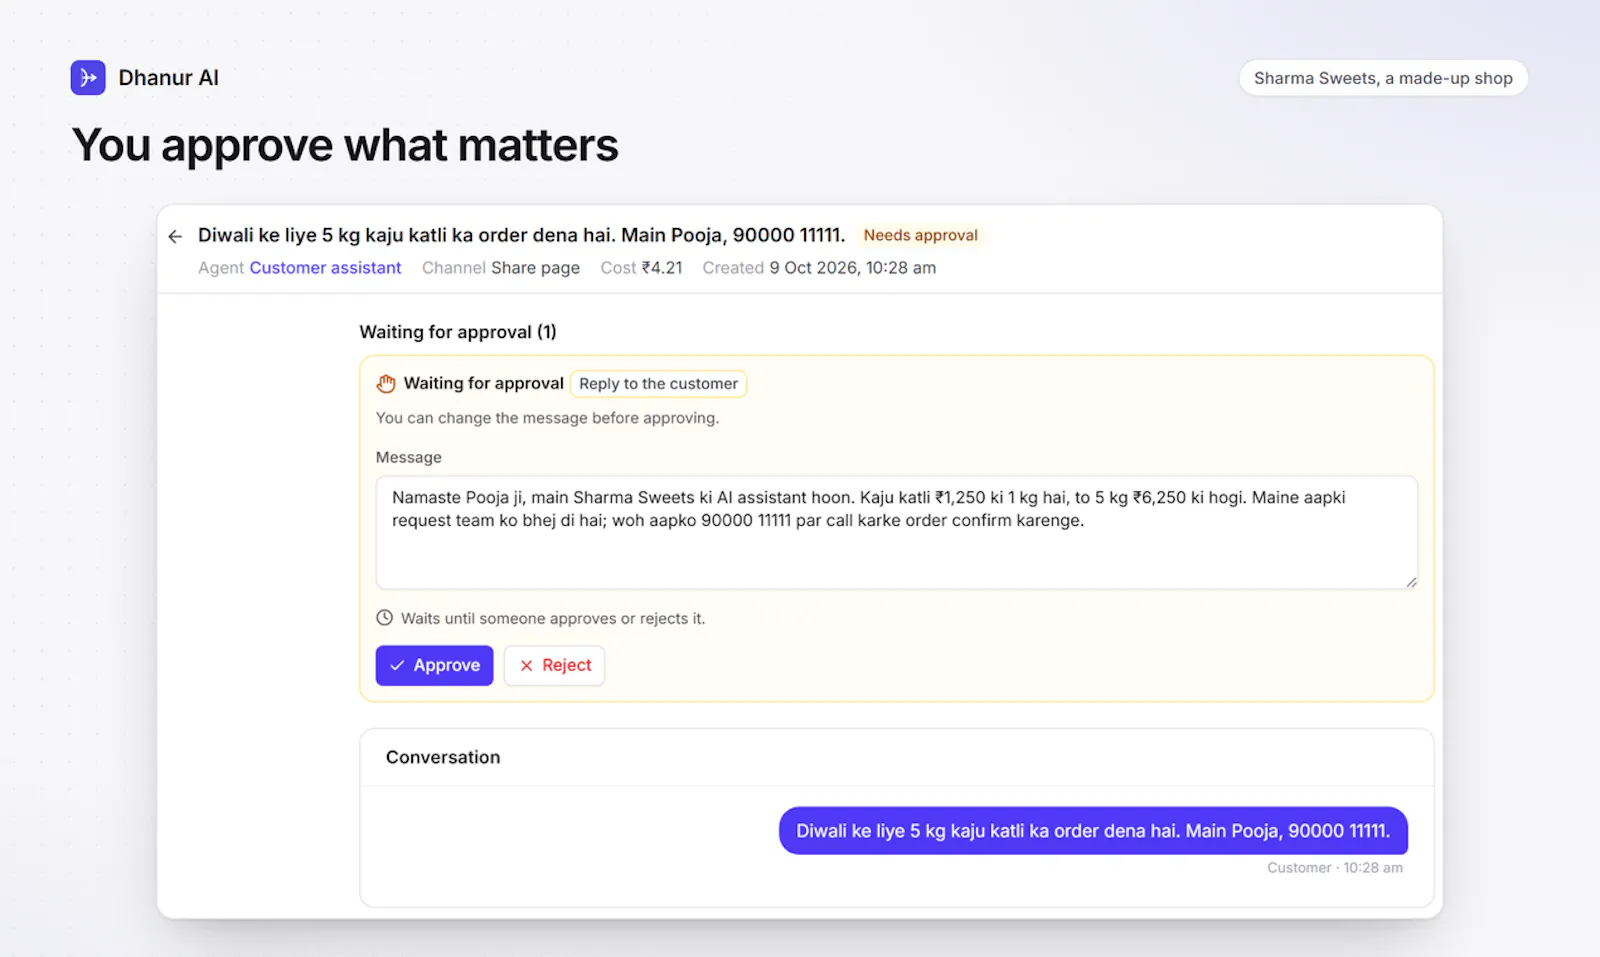This screenshot has width=1600, height=957.
Task: Click the 'You can change the message' hint
Action: click(547, 418)
